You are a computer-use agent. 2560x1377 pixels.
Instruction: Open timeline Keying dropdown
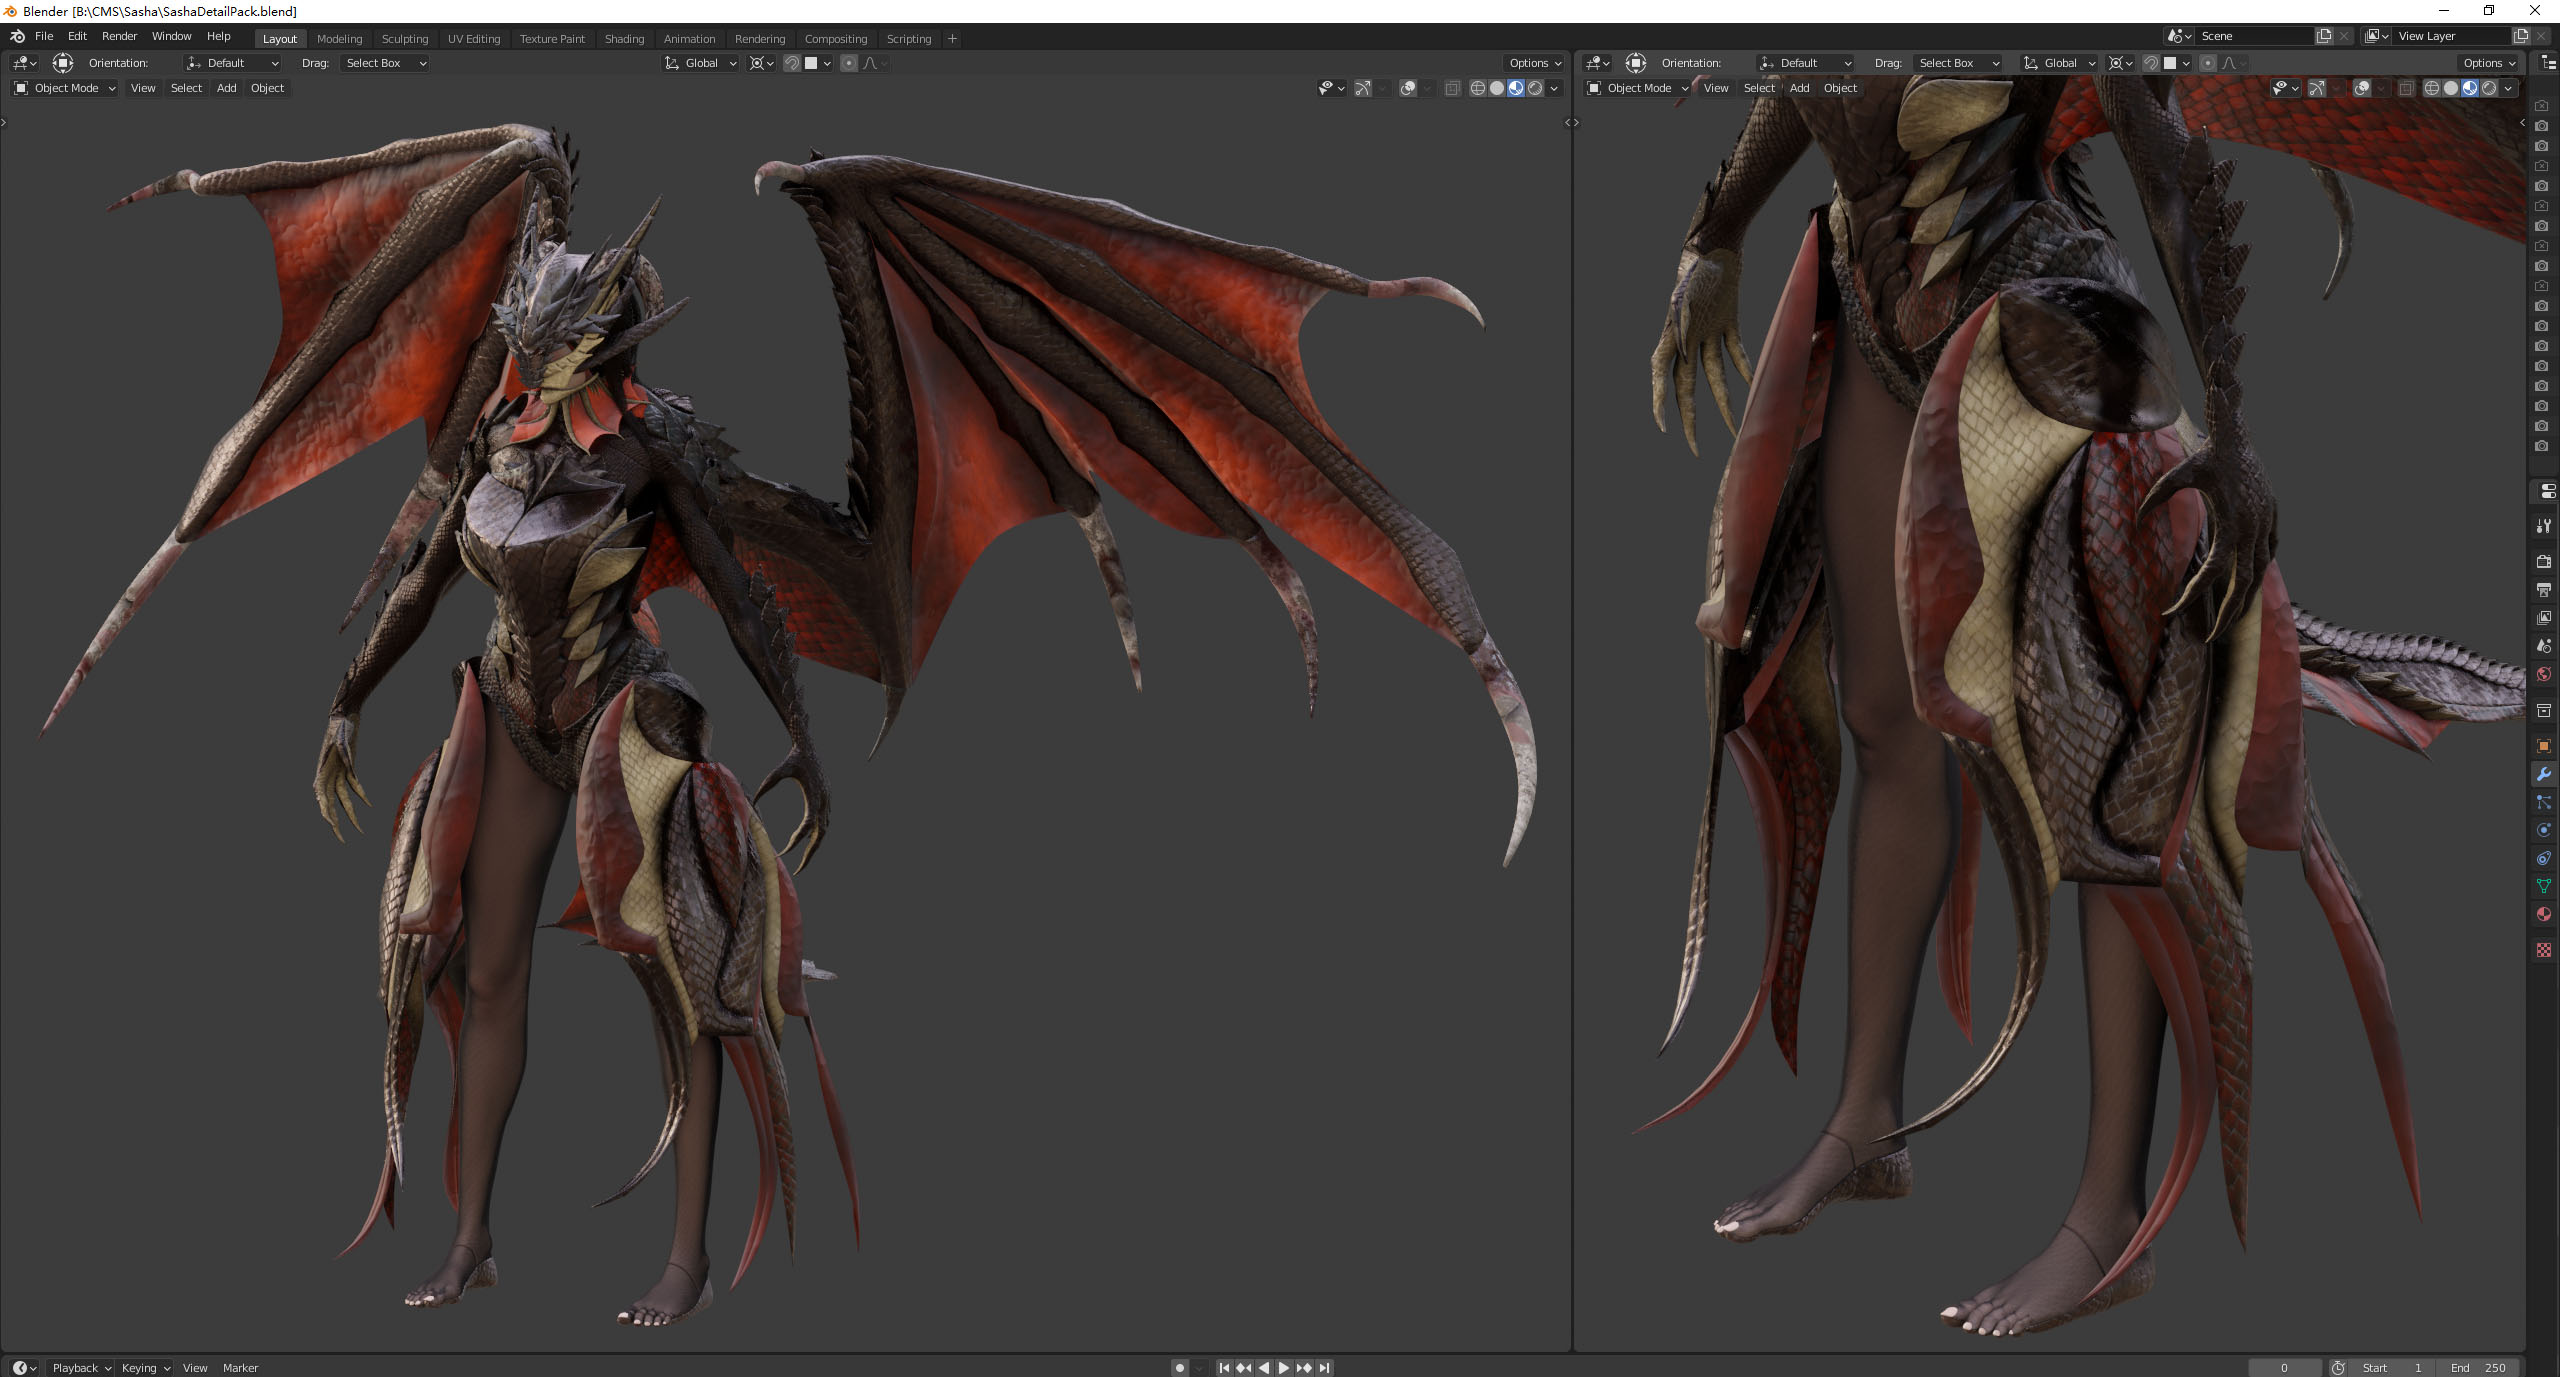click(x=145, y=1367)
